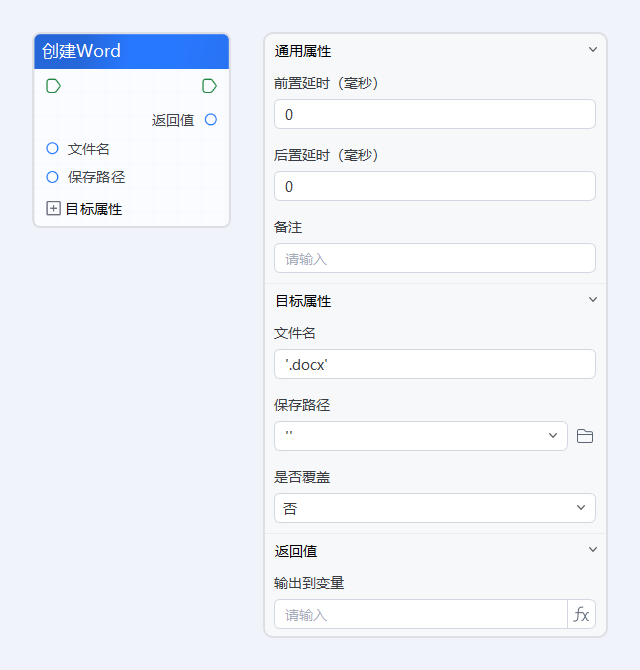Click the 保存路径 input port circle
This screenshot has width=640, height=670.
pos(53,177)
